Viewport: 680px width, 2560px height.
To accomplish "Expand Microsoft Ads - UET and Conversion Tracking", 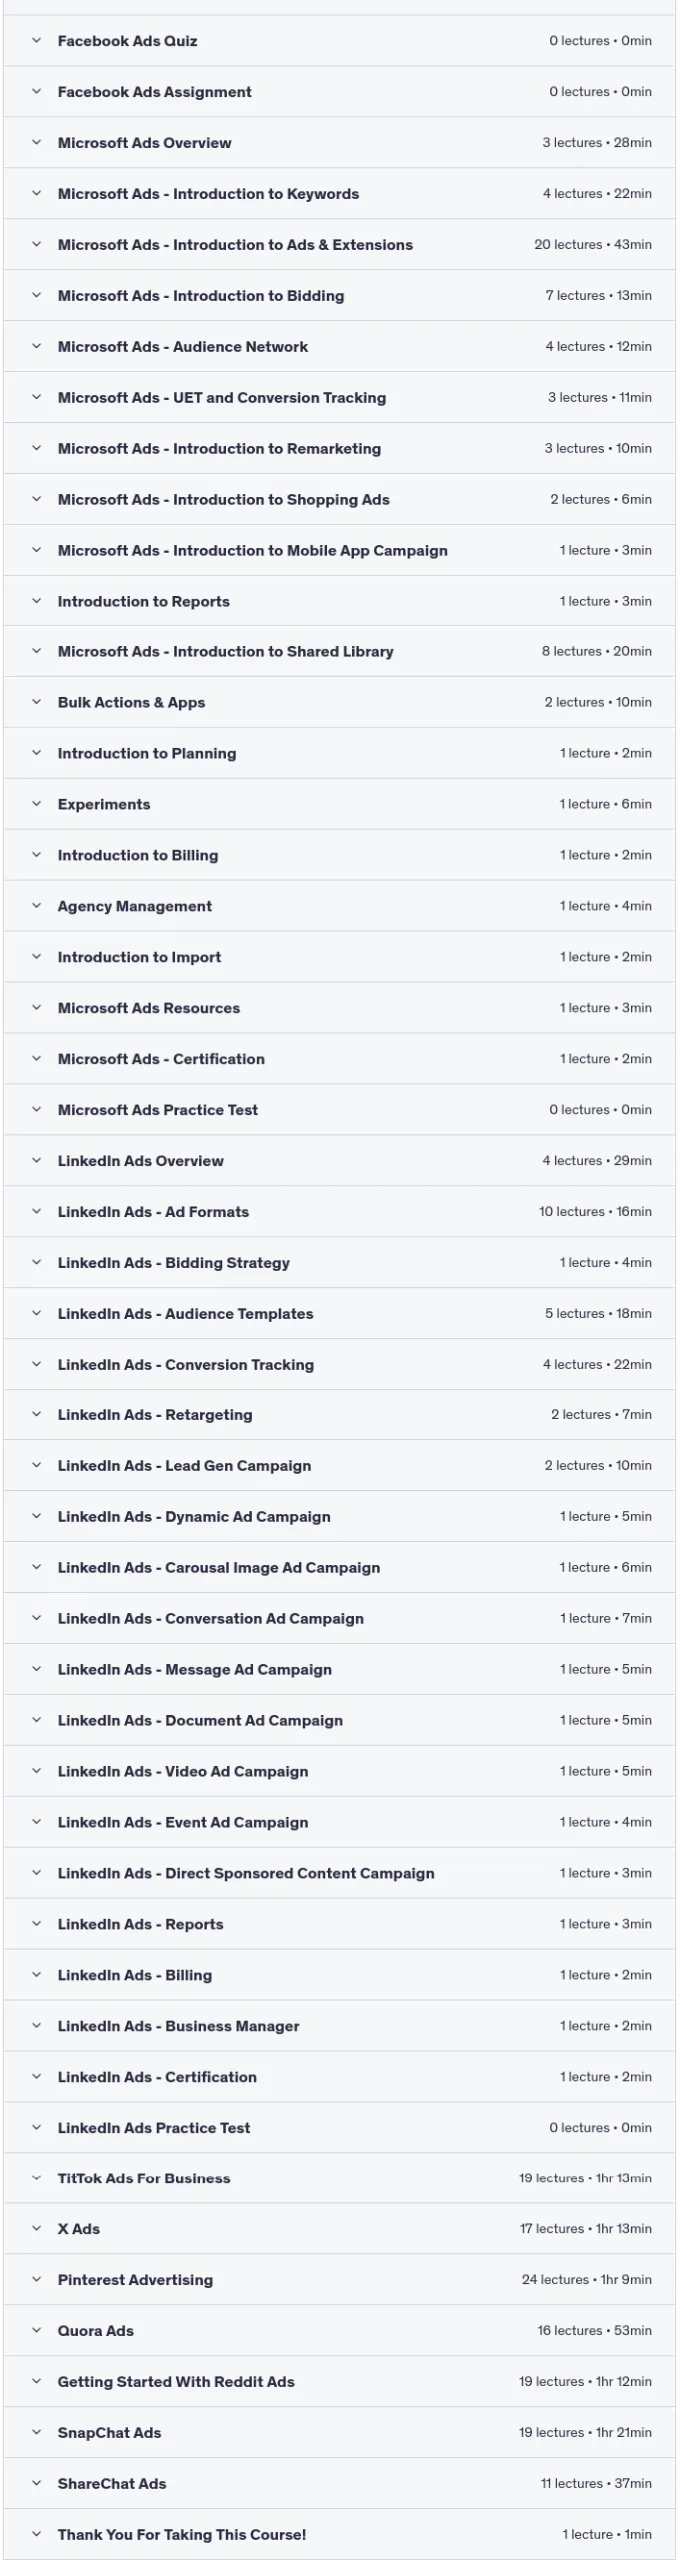I will click(x=339, y=397).
